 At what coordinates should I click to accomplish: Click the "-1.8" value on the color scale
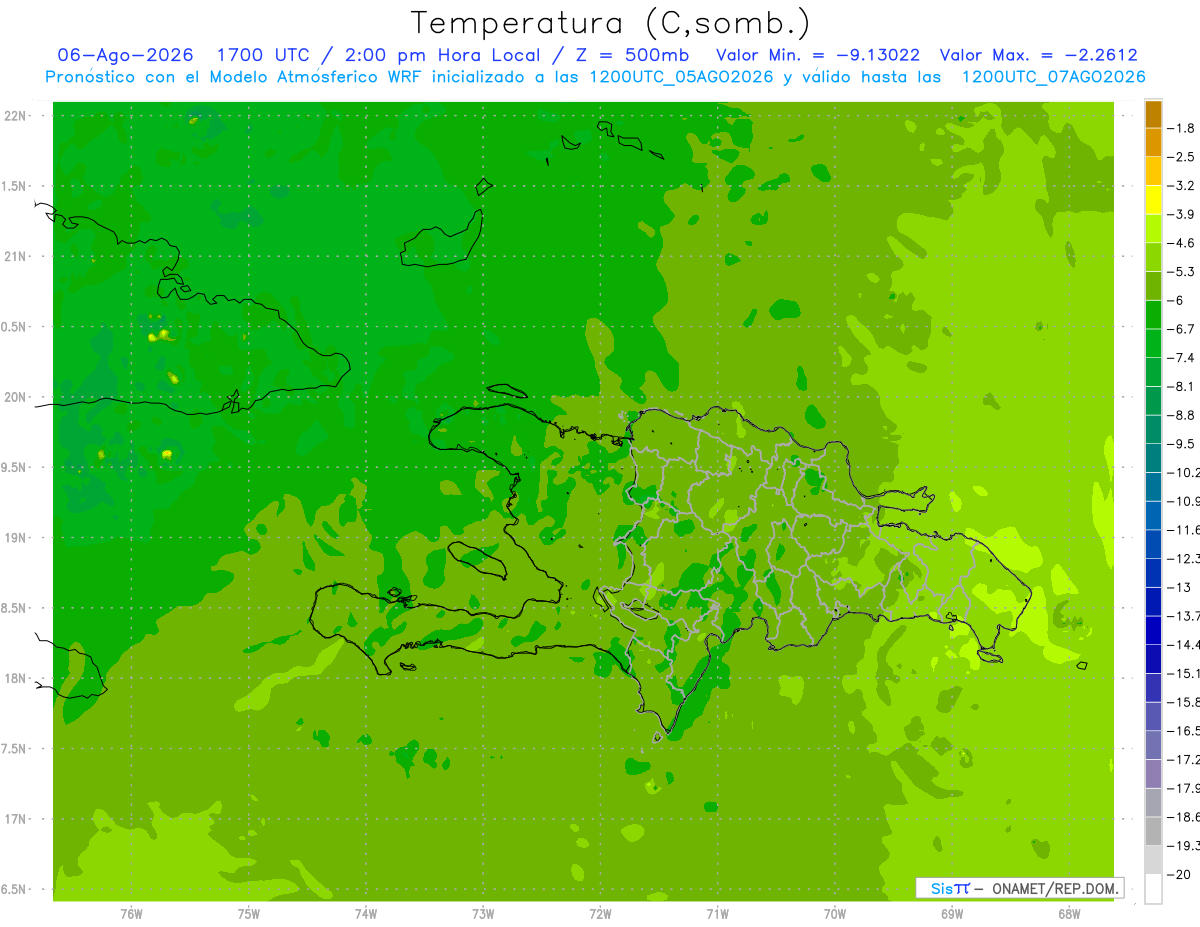[1182, 128]
